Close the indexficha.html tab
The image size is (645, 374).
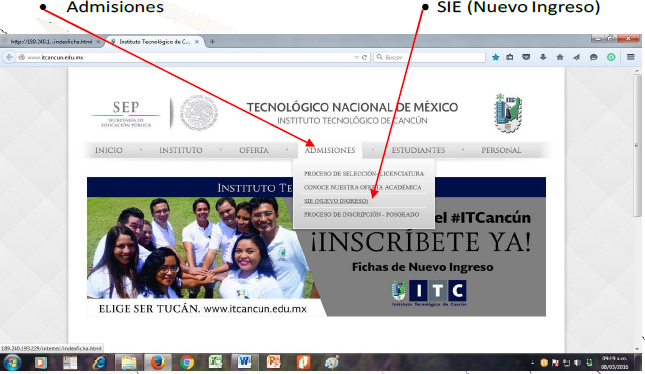pos(98,42)
